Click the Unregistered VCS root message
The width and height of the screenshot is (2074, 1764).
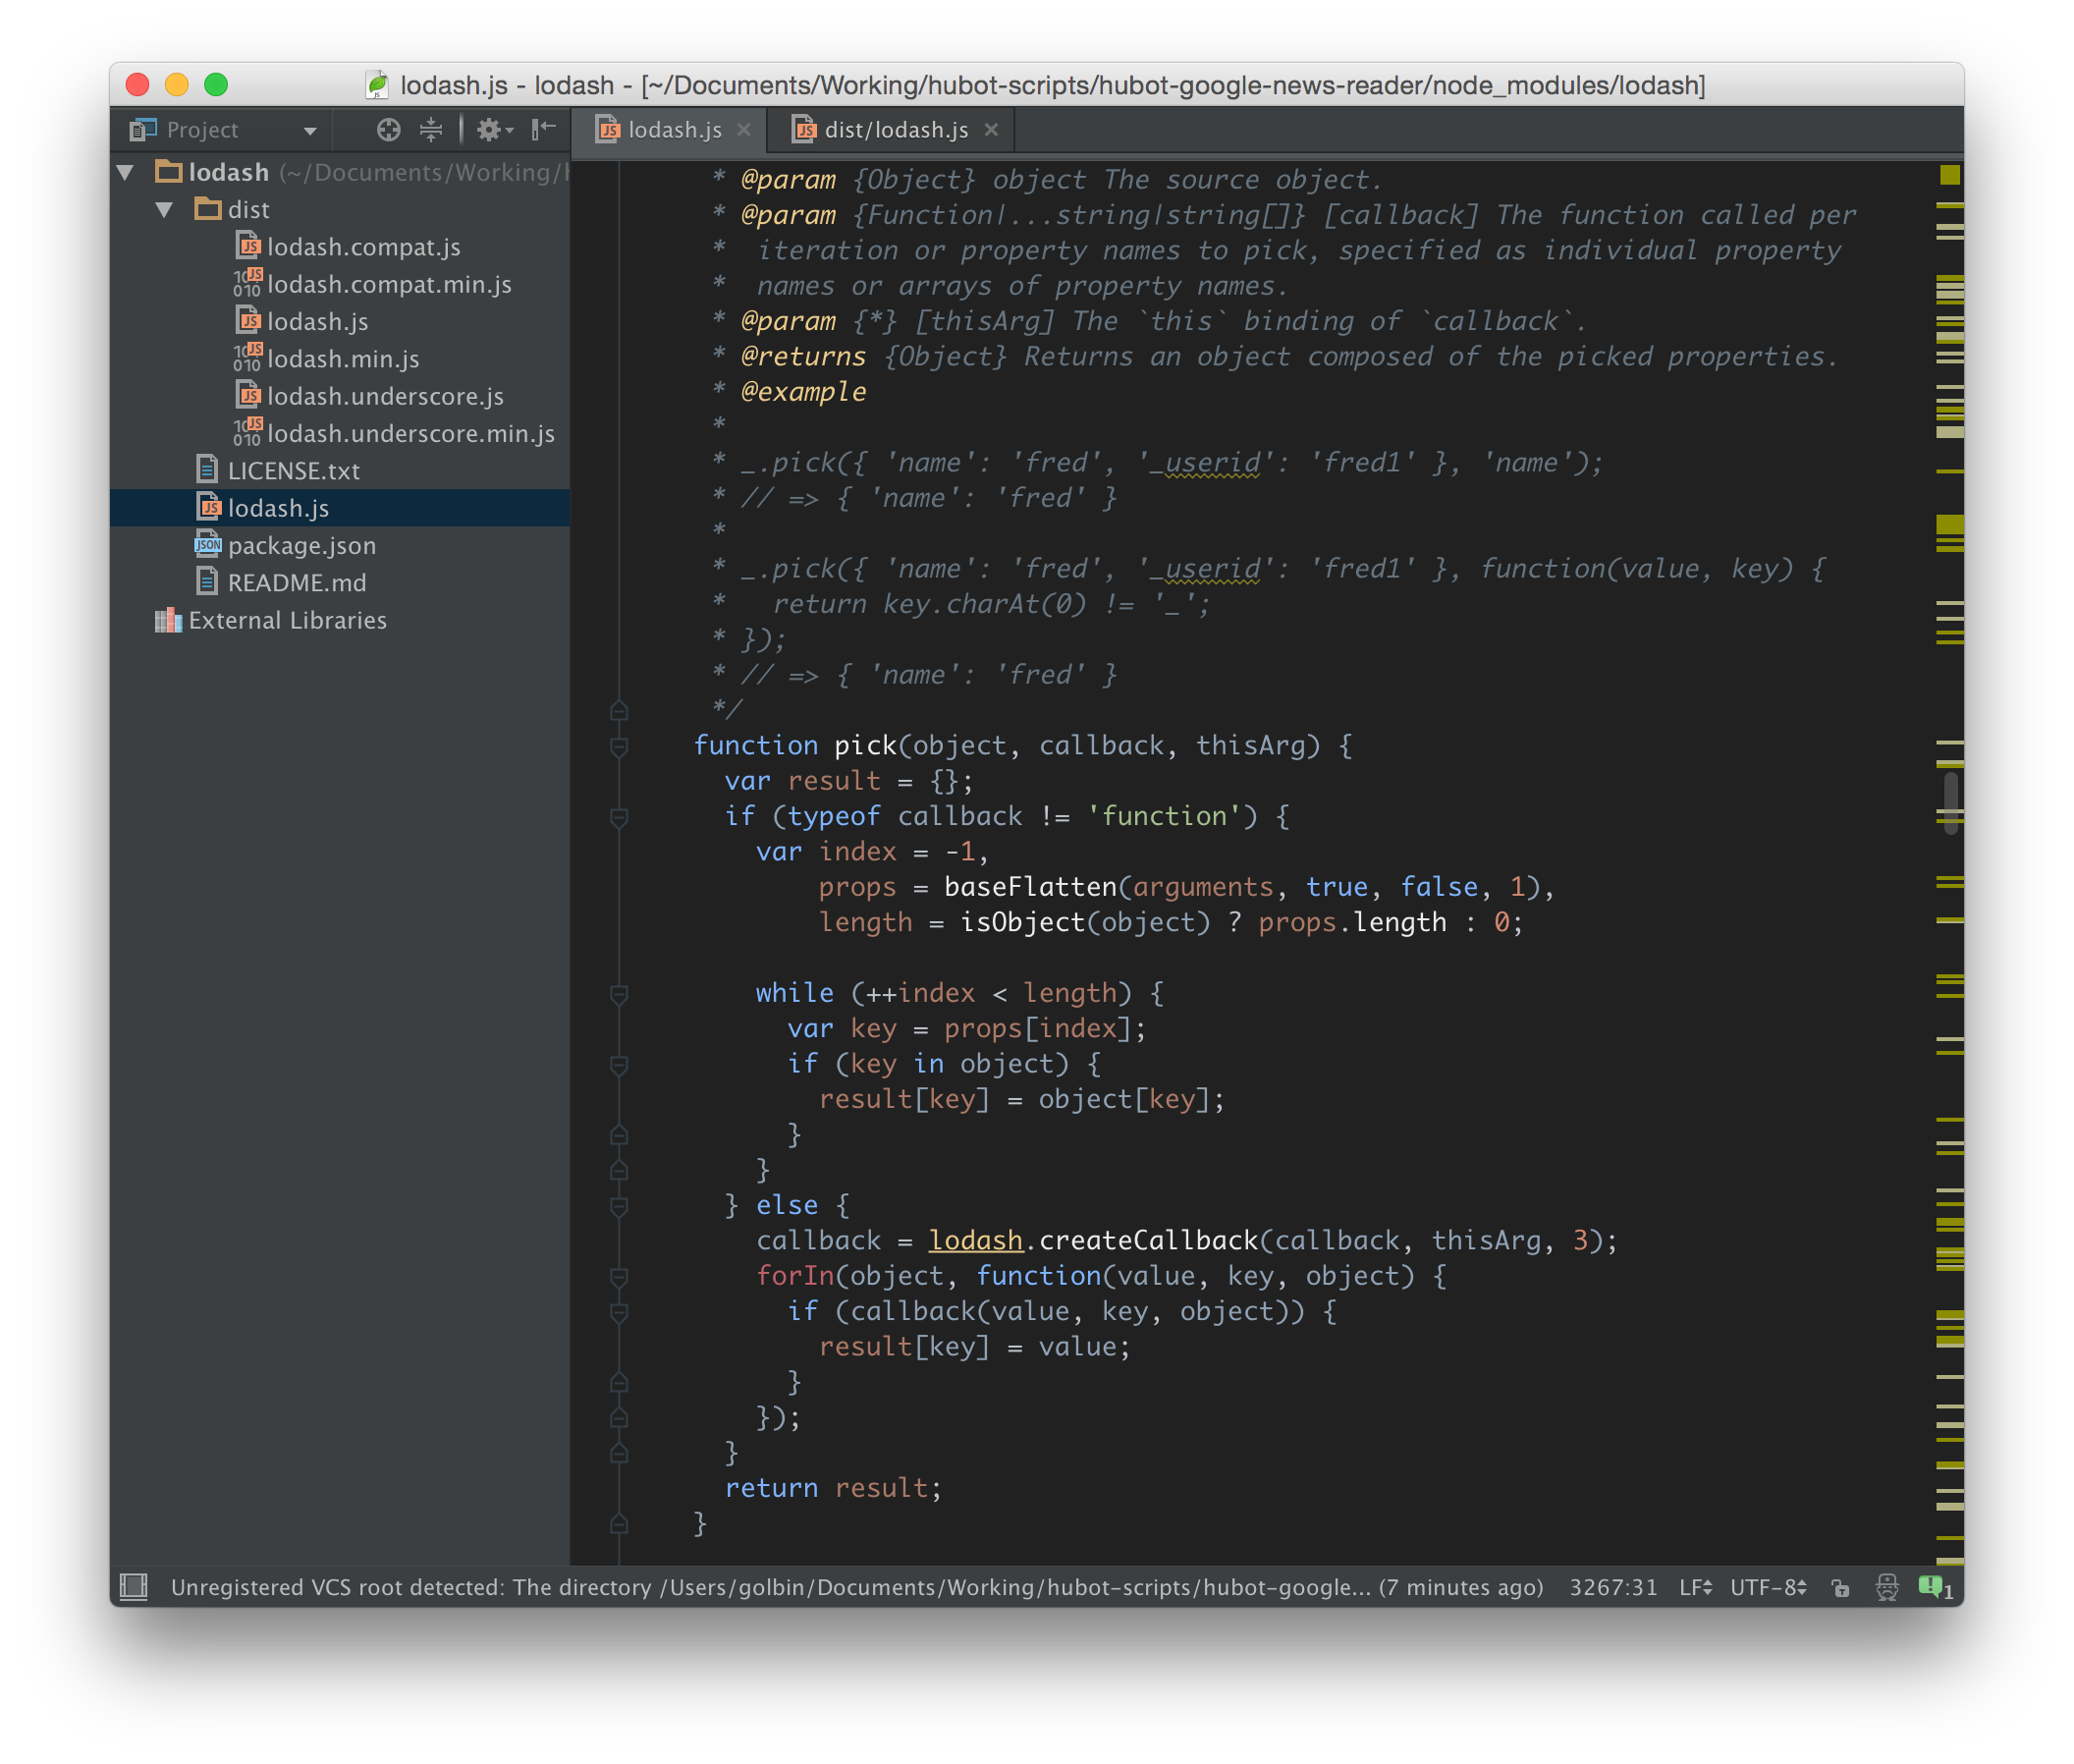[x=857, y=1588]
